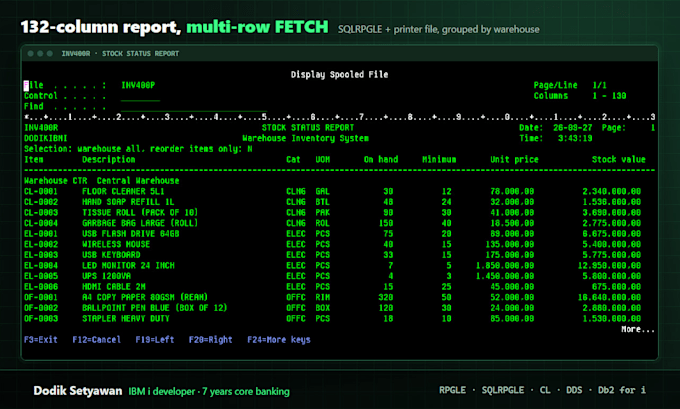Click USB FLASH DRIVE 64GB description

coord(131,234)
